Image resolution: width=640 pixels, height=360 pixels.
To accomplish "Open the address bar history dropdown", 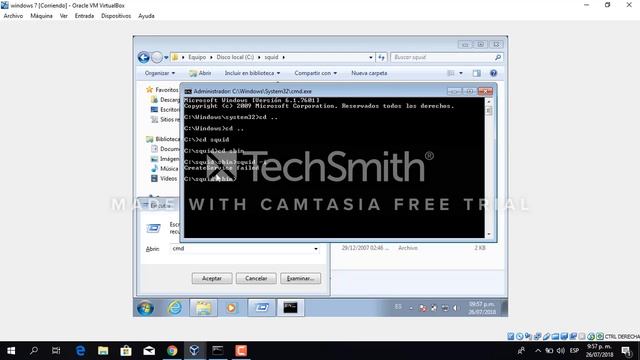I will pos(371,58).
